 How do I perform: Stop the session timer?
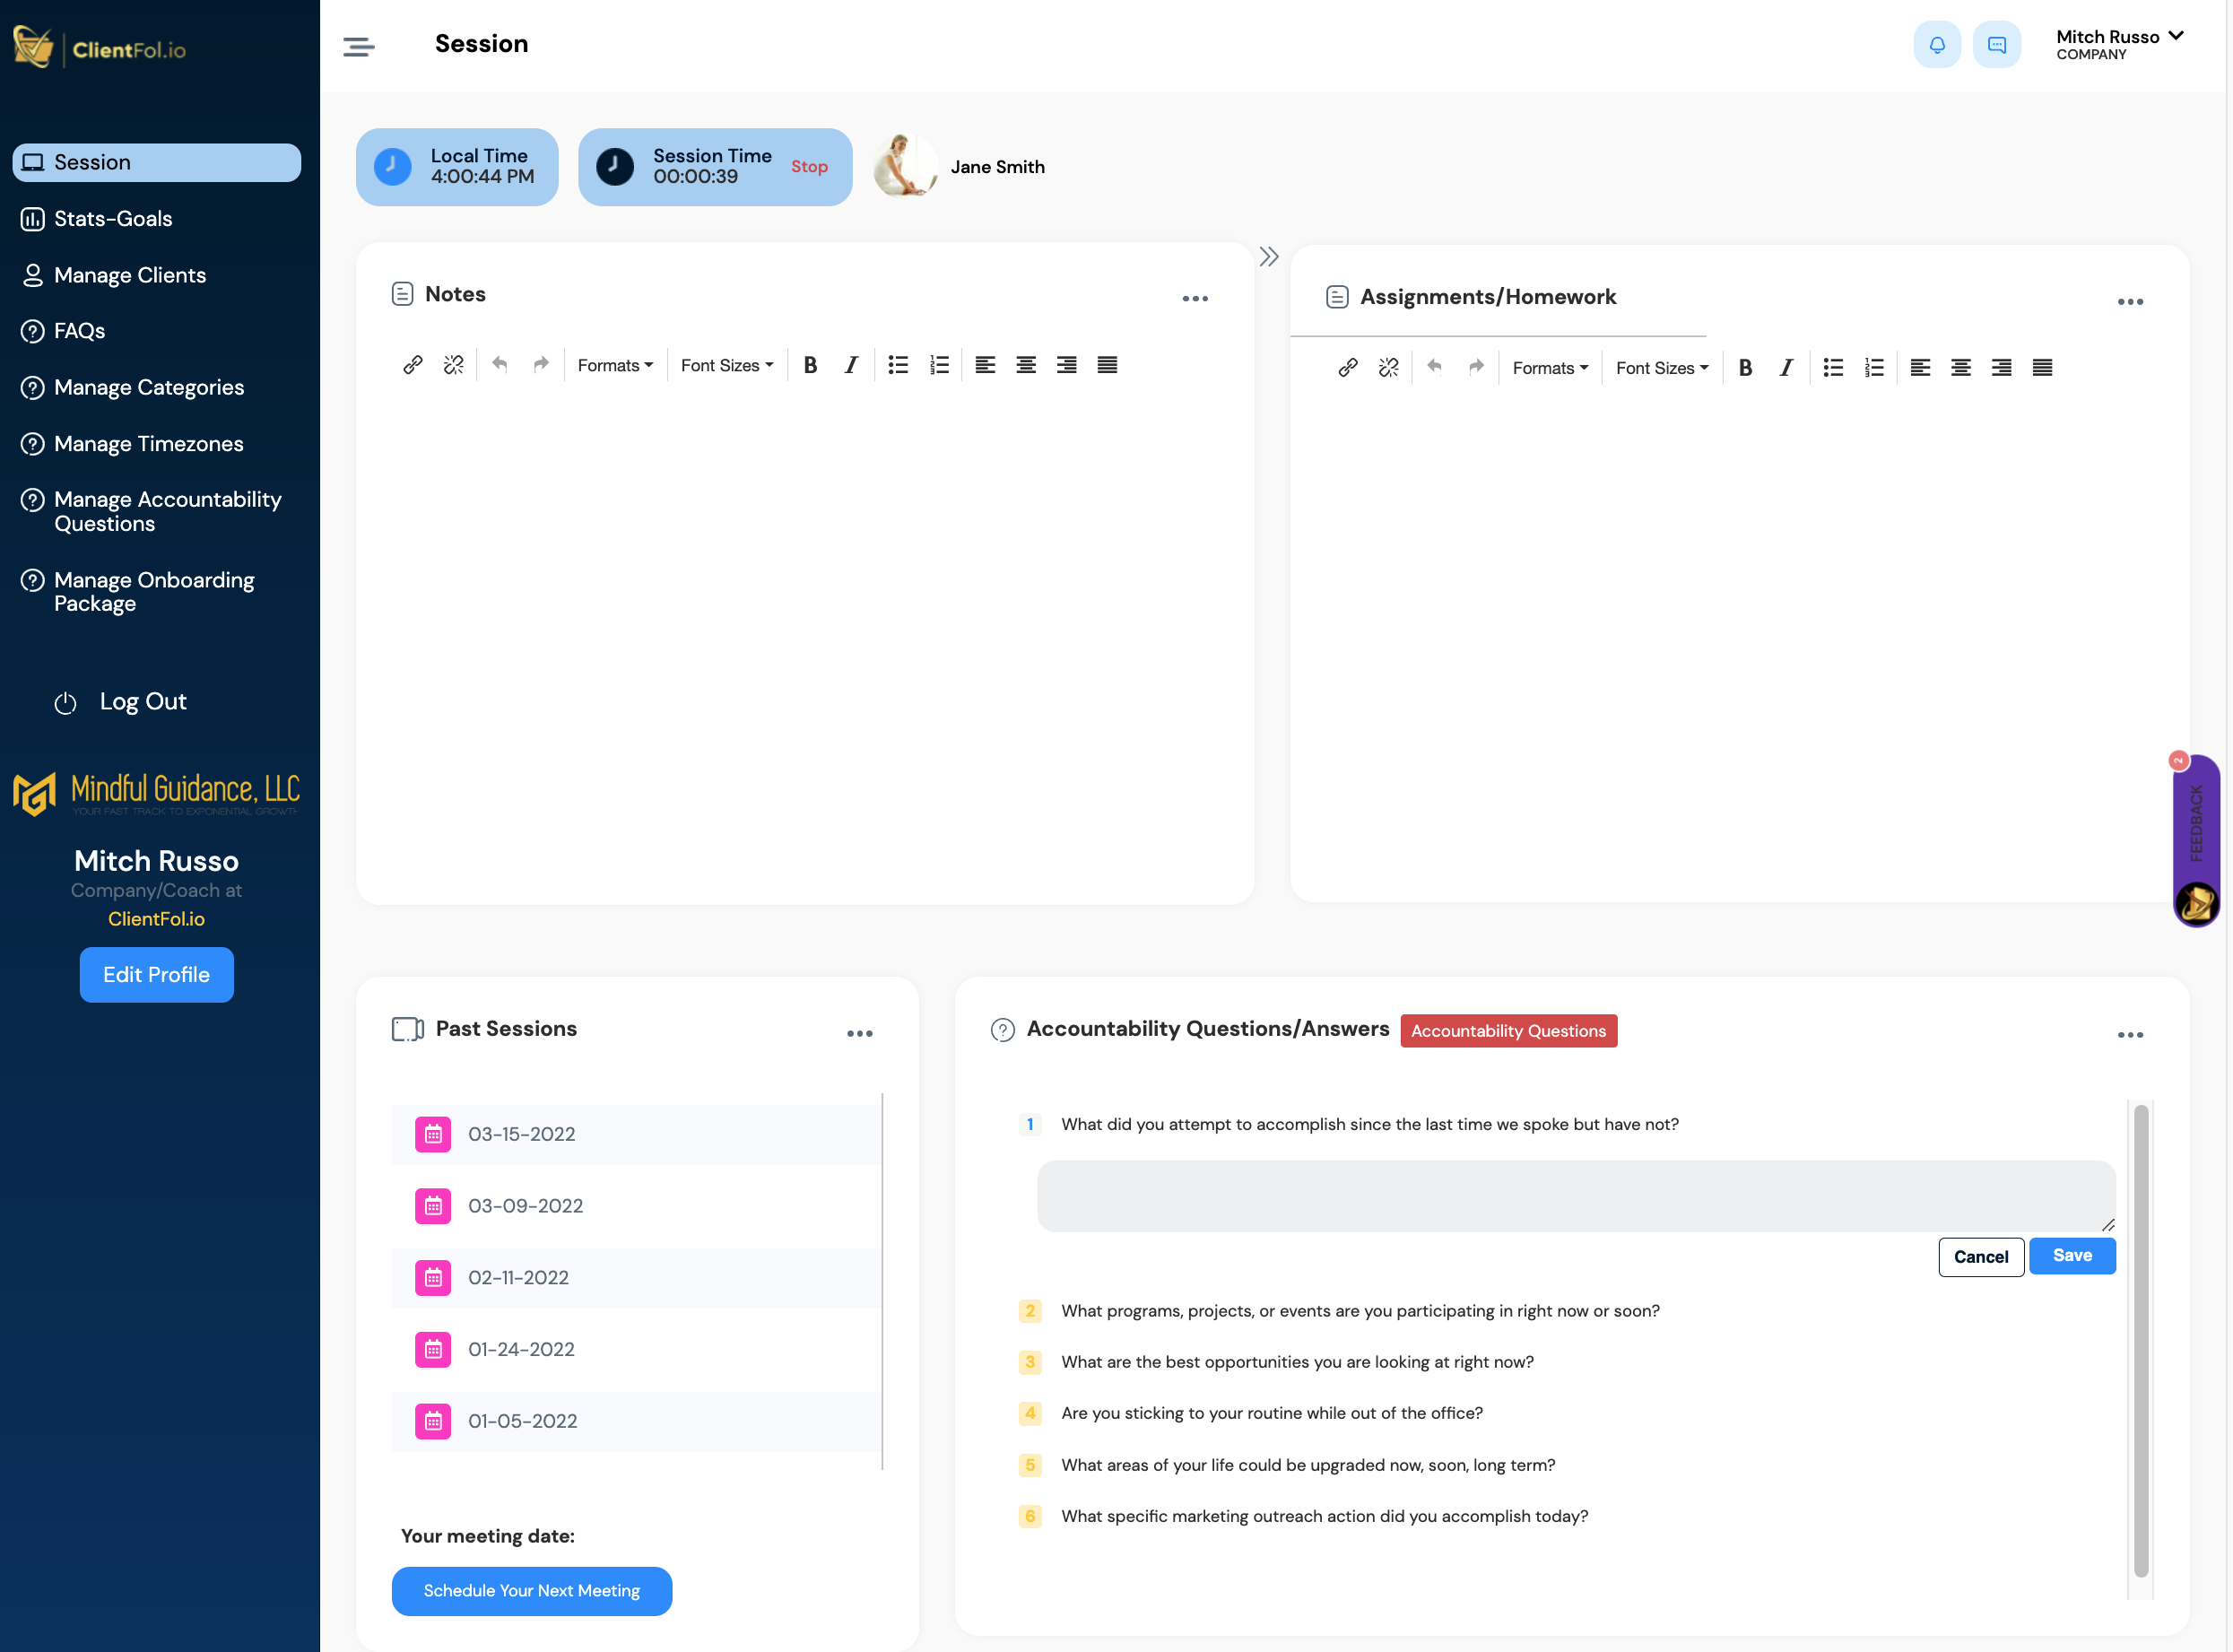[x=809, y=167]
